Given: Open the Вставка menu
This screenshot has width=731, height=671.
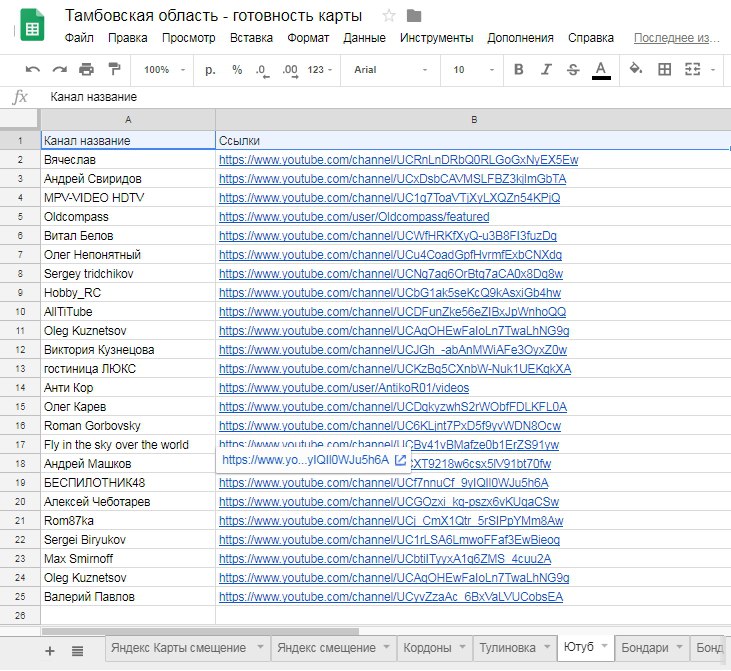Looking at the screenshot, I should [x=251, y=38].
